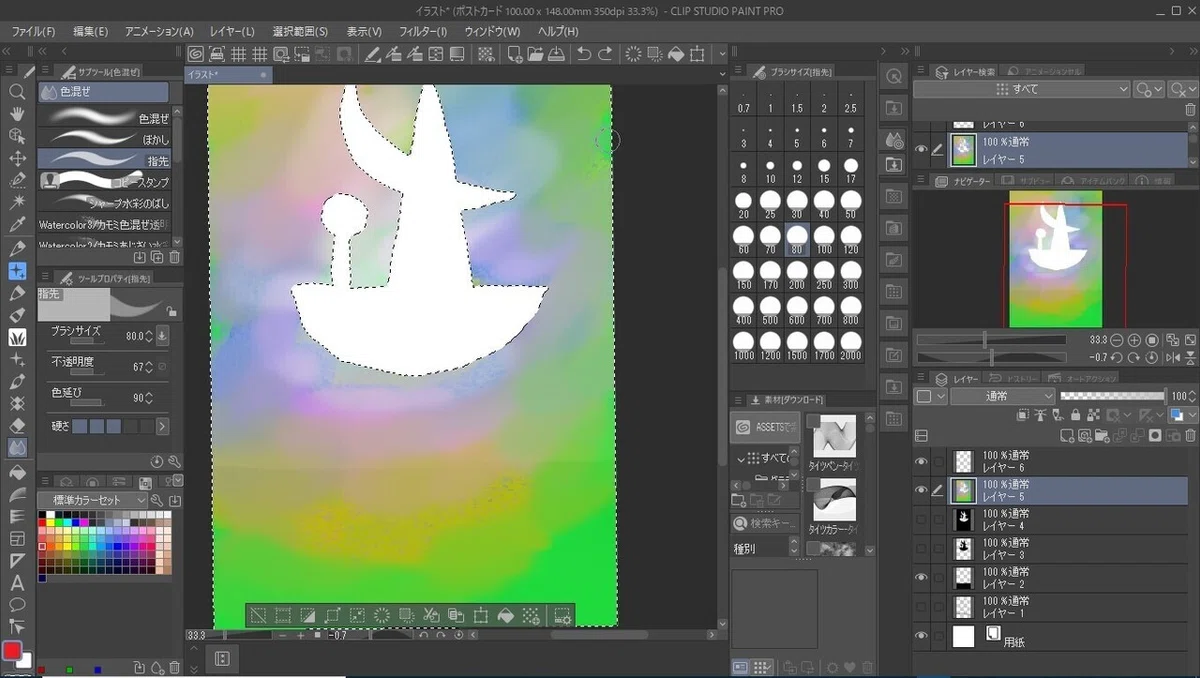Adjust the layer opacity slider

pos(1112,396)
